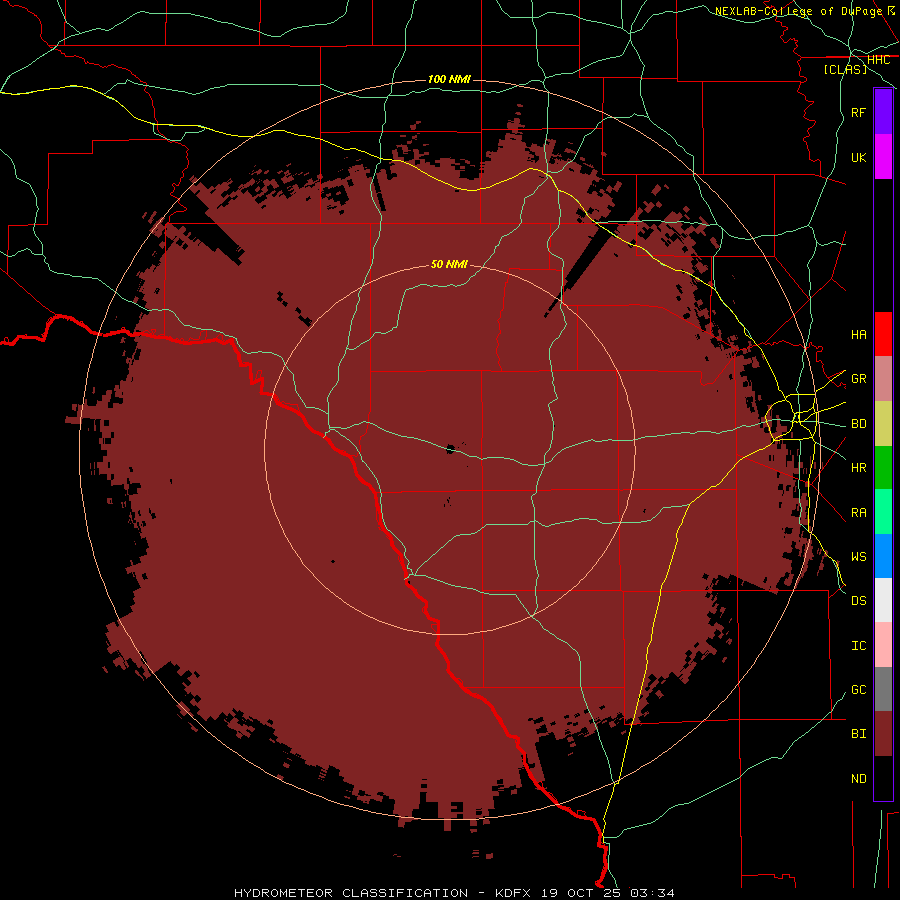Click the 'HR' legend label
Image resolution: width=900 pixels, height=900 pixels.
(x=858, y=468)
